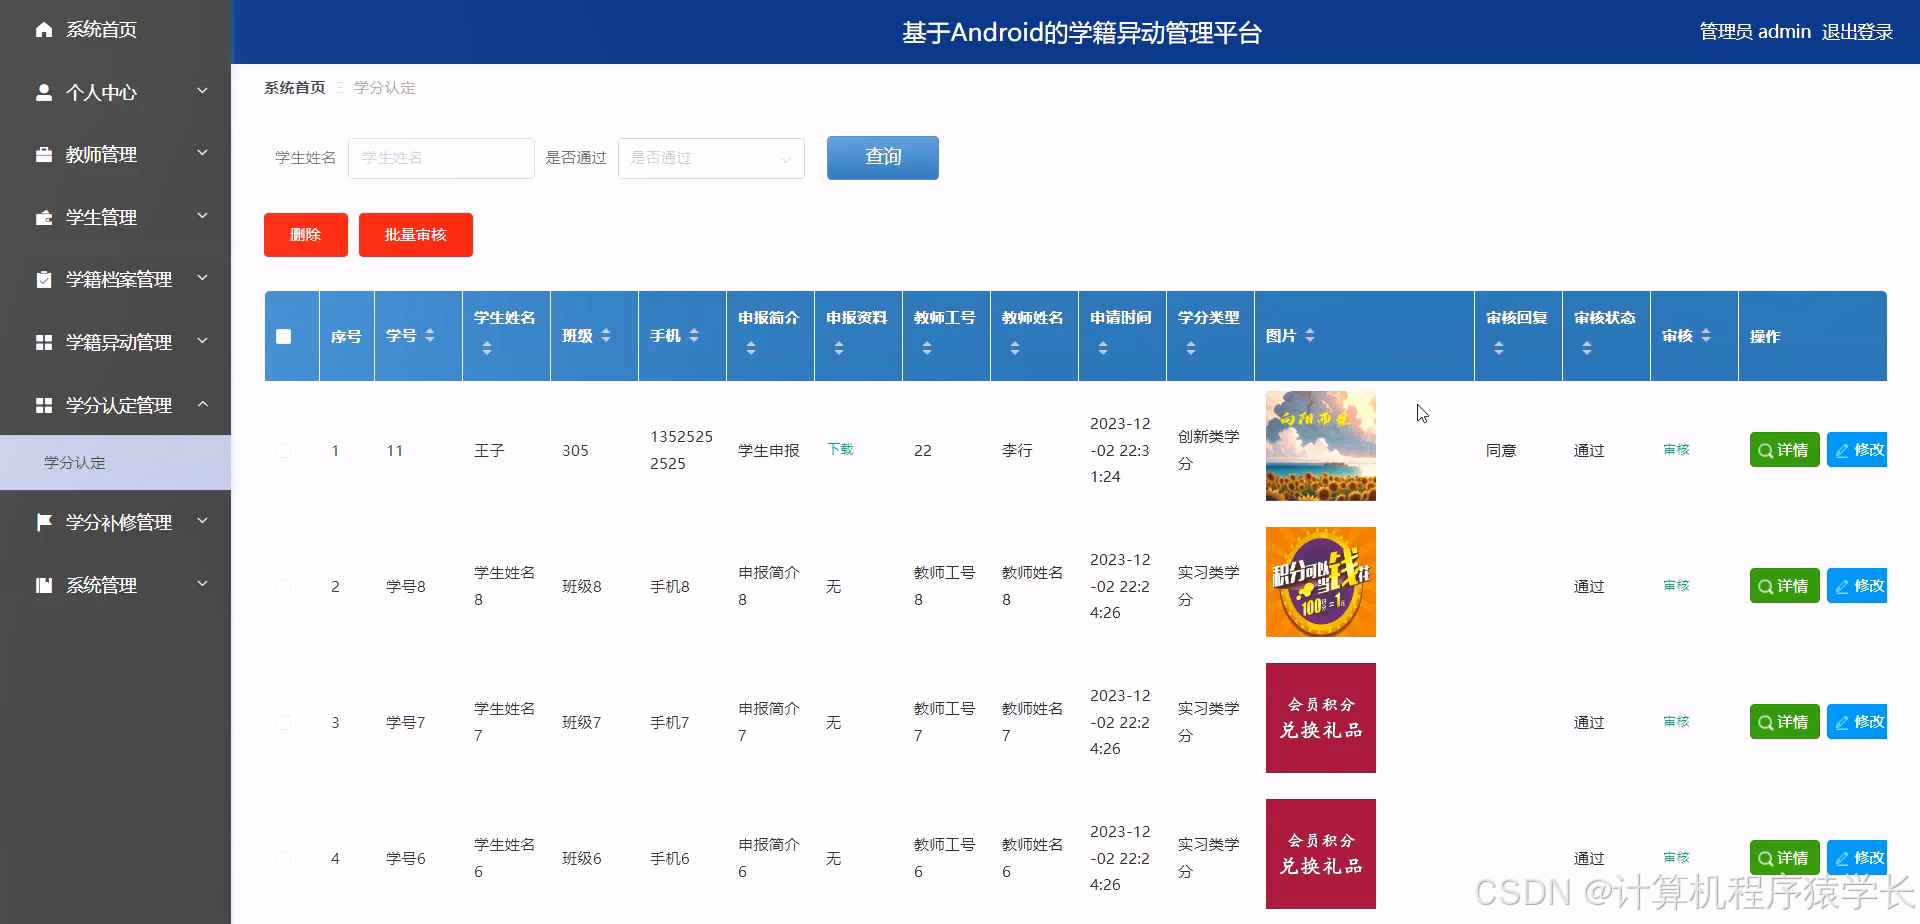Select the 学籍异动管理 grid icon

(42, 341)
